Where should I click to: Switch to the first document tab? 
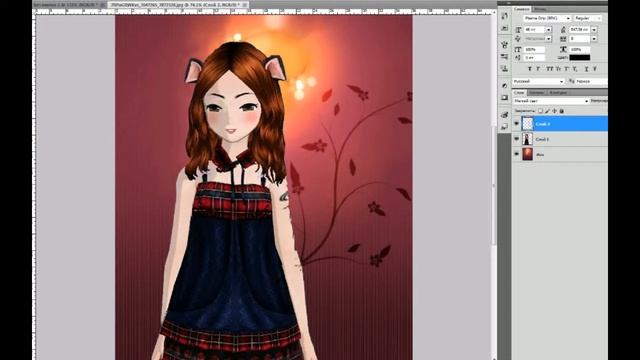[x=69, y=4]
